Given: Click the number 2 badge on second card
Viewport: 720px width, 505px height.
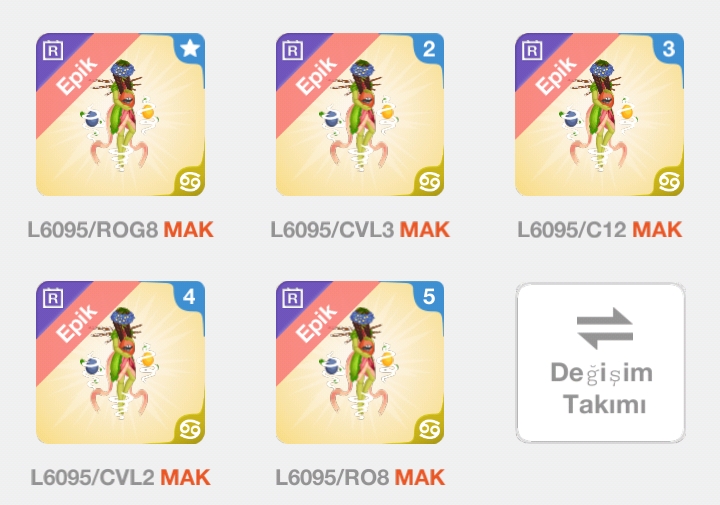Looking at the screenshot, I should click(429, 48).
